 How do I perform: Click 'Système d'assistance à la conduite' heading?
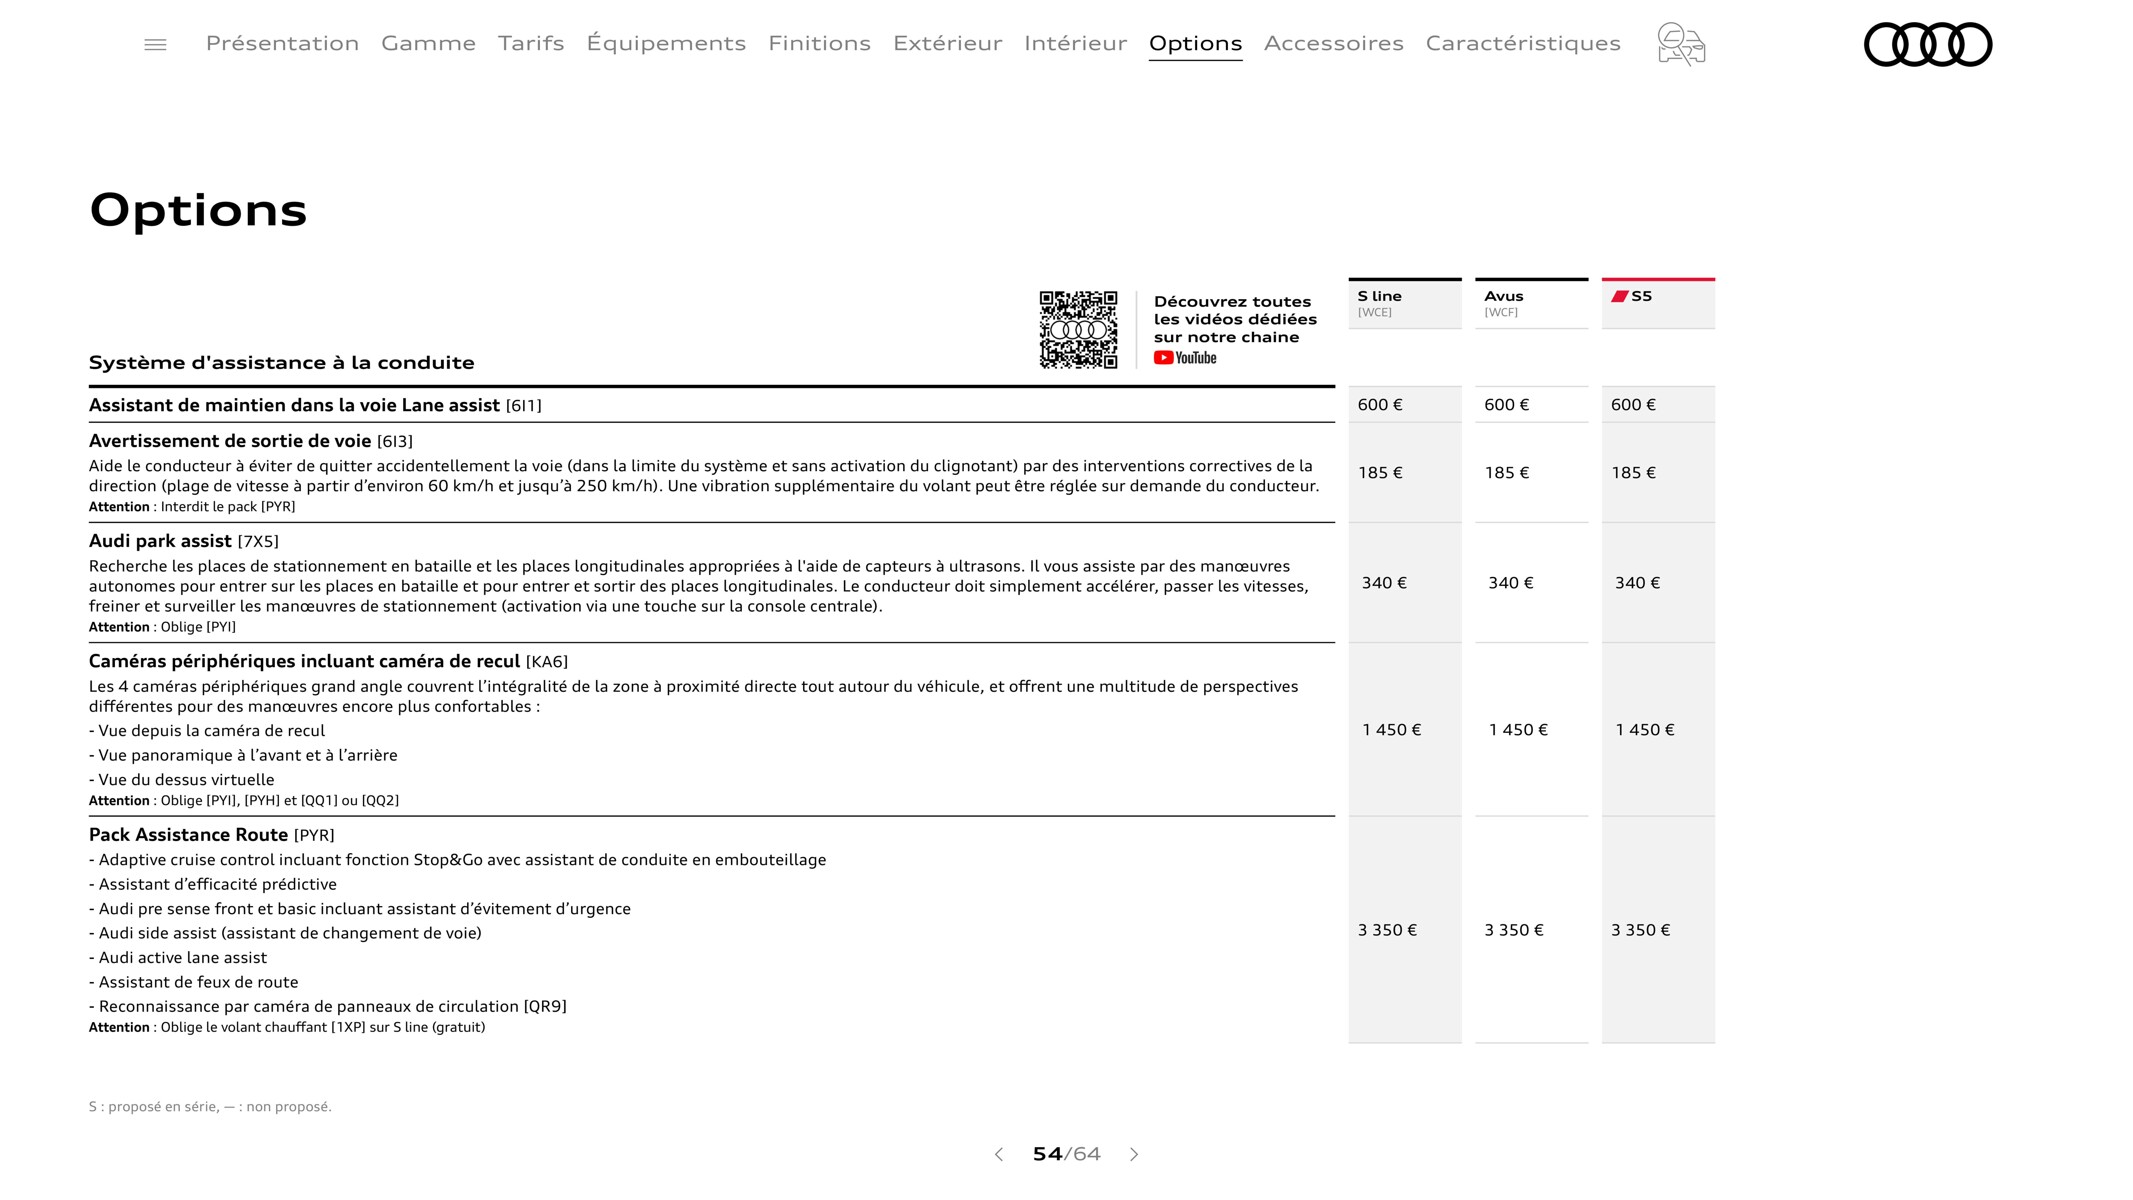click(282, 362)
